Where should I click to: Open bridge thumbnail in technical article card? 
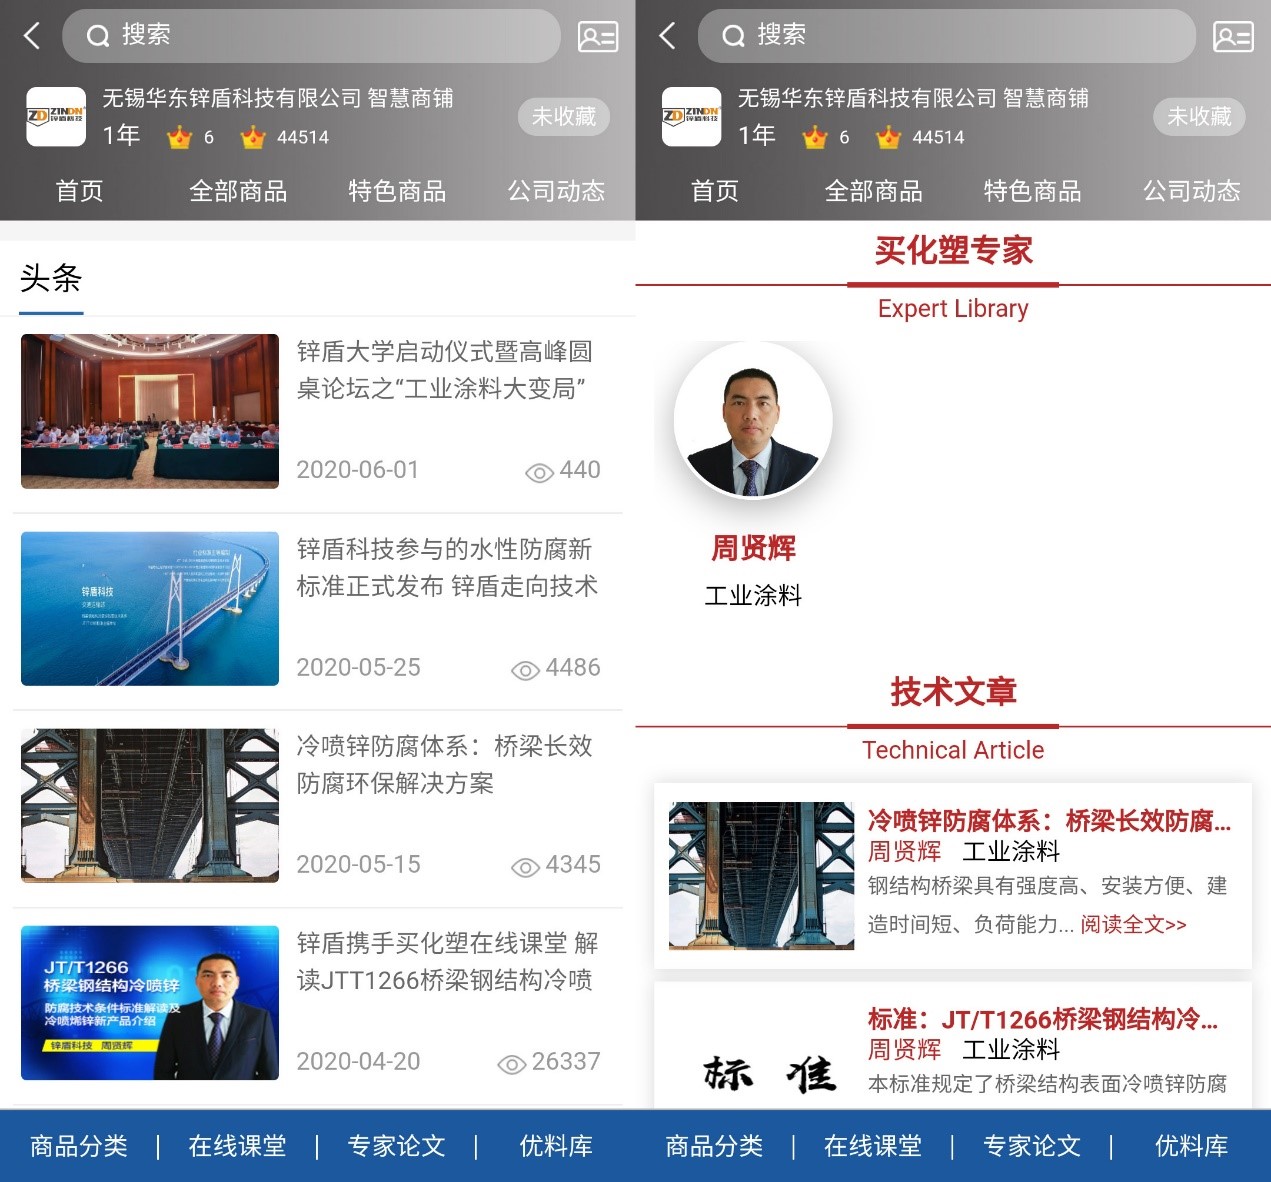[x=761, y=875]
